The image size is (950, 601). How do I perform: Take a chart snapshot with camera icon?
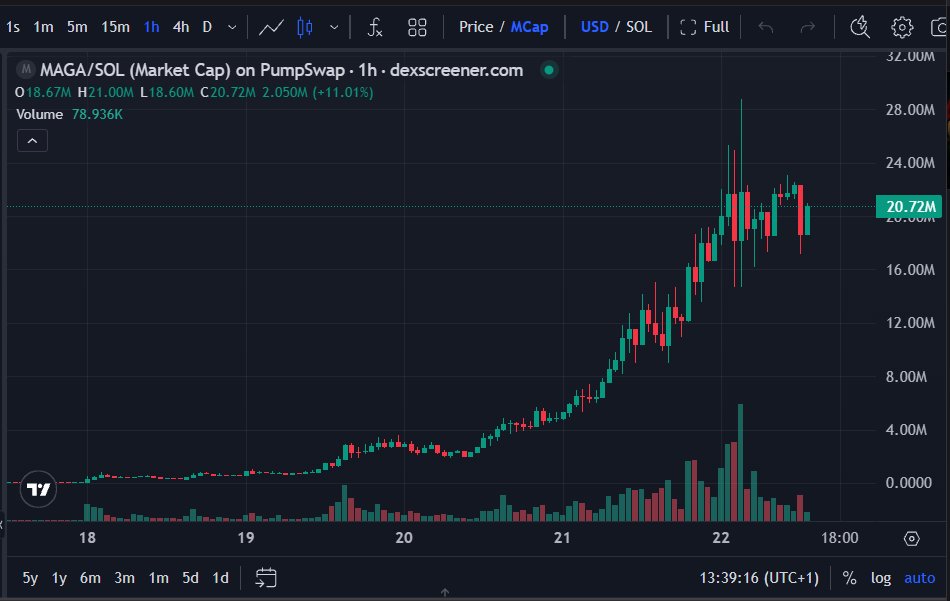coord(940,27)
